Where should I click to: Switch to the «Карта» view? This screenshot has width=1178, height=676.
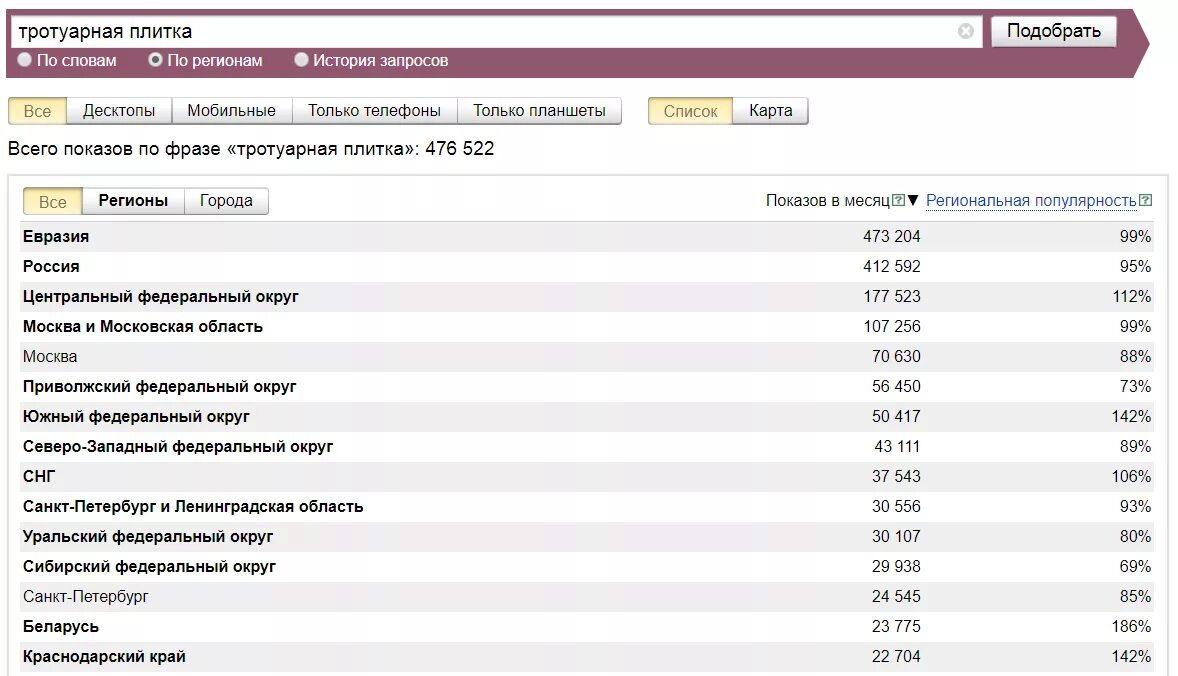pos(770,110)
